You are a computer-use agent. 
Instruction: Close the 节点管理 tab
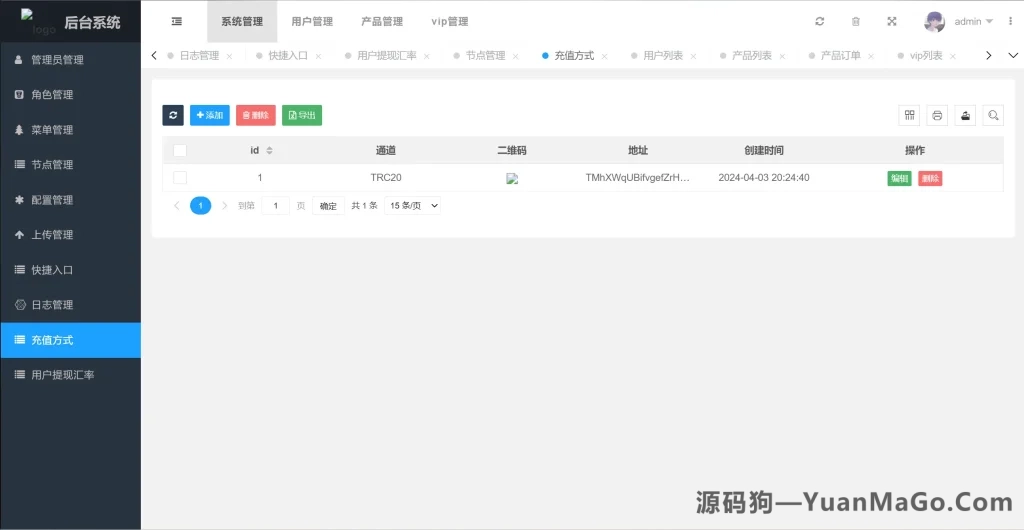(x=515, y=56)
